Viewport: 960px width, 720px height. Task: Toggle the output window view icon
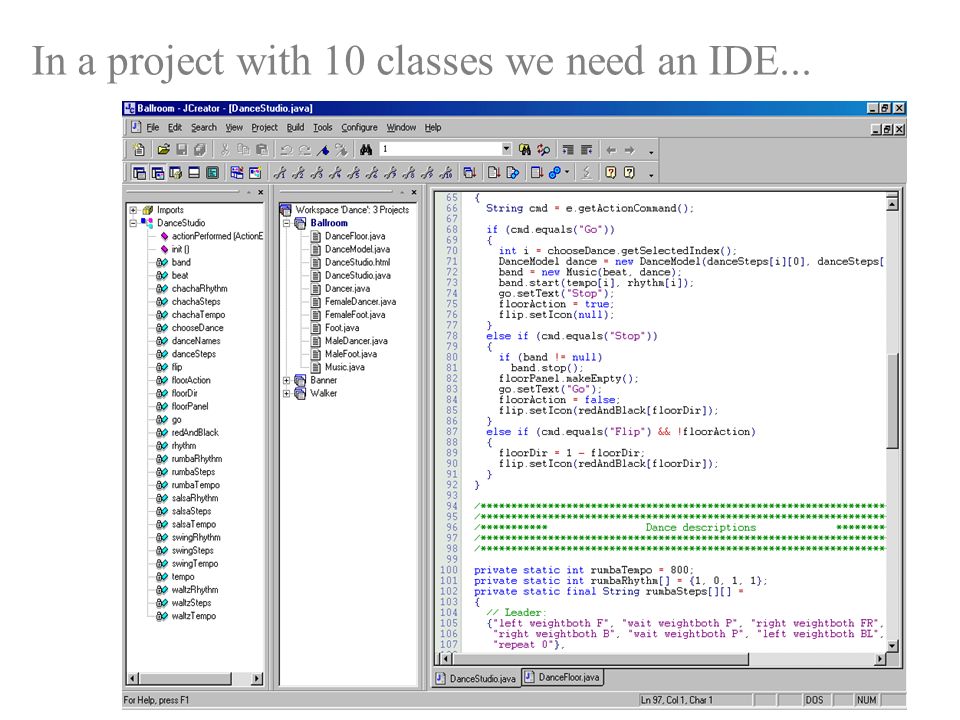click(194, 173)
